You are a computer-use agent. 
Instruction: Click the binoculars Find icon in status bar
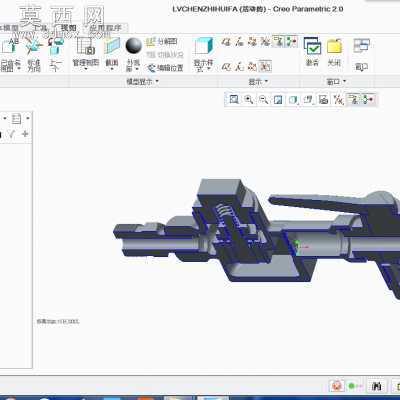376,386
